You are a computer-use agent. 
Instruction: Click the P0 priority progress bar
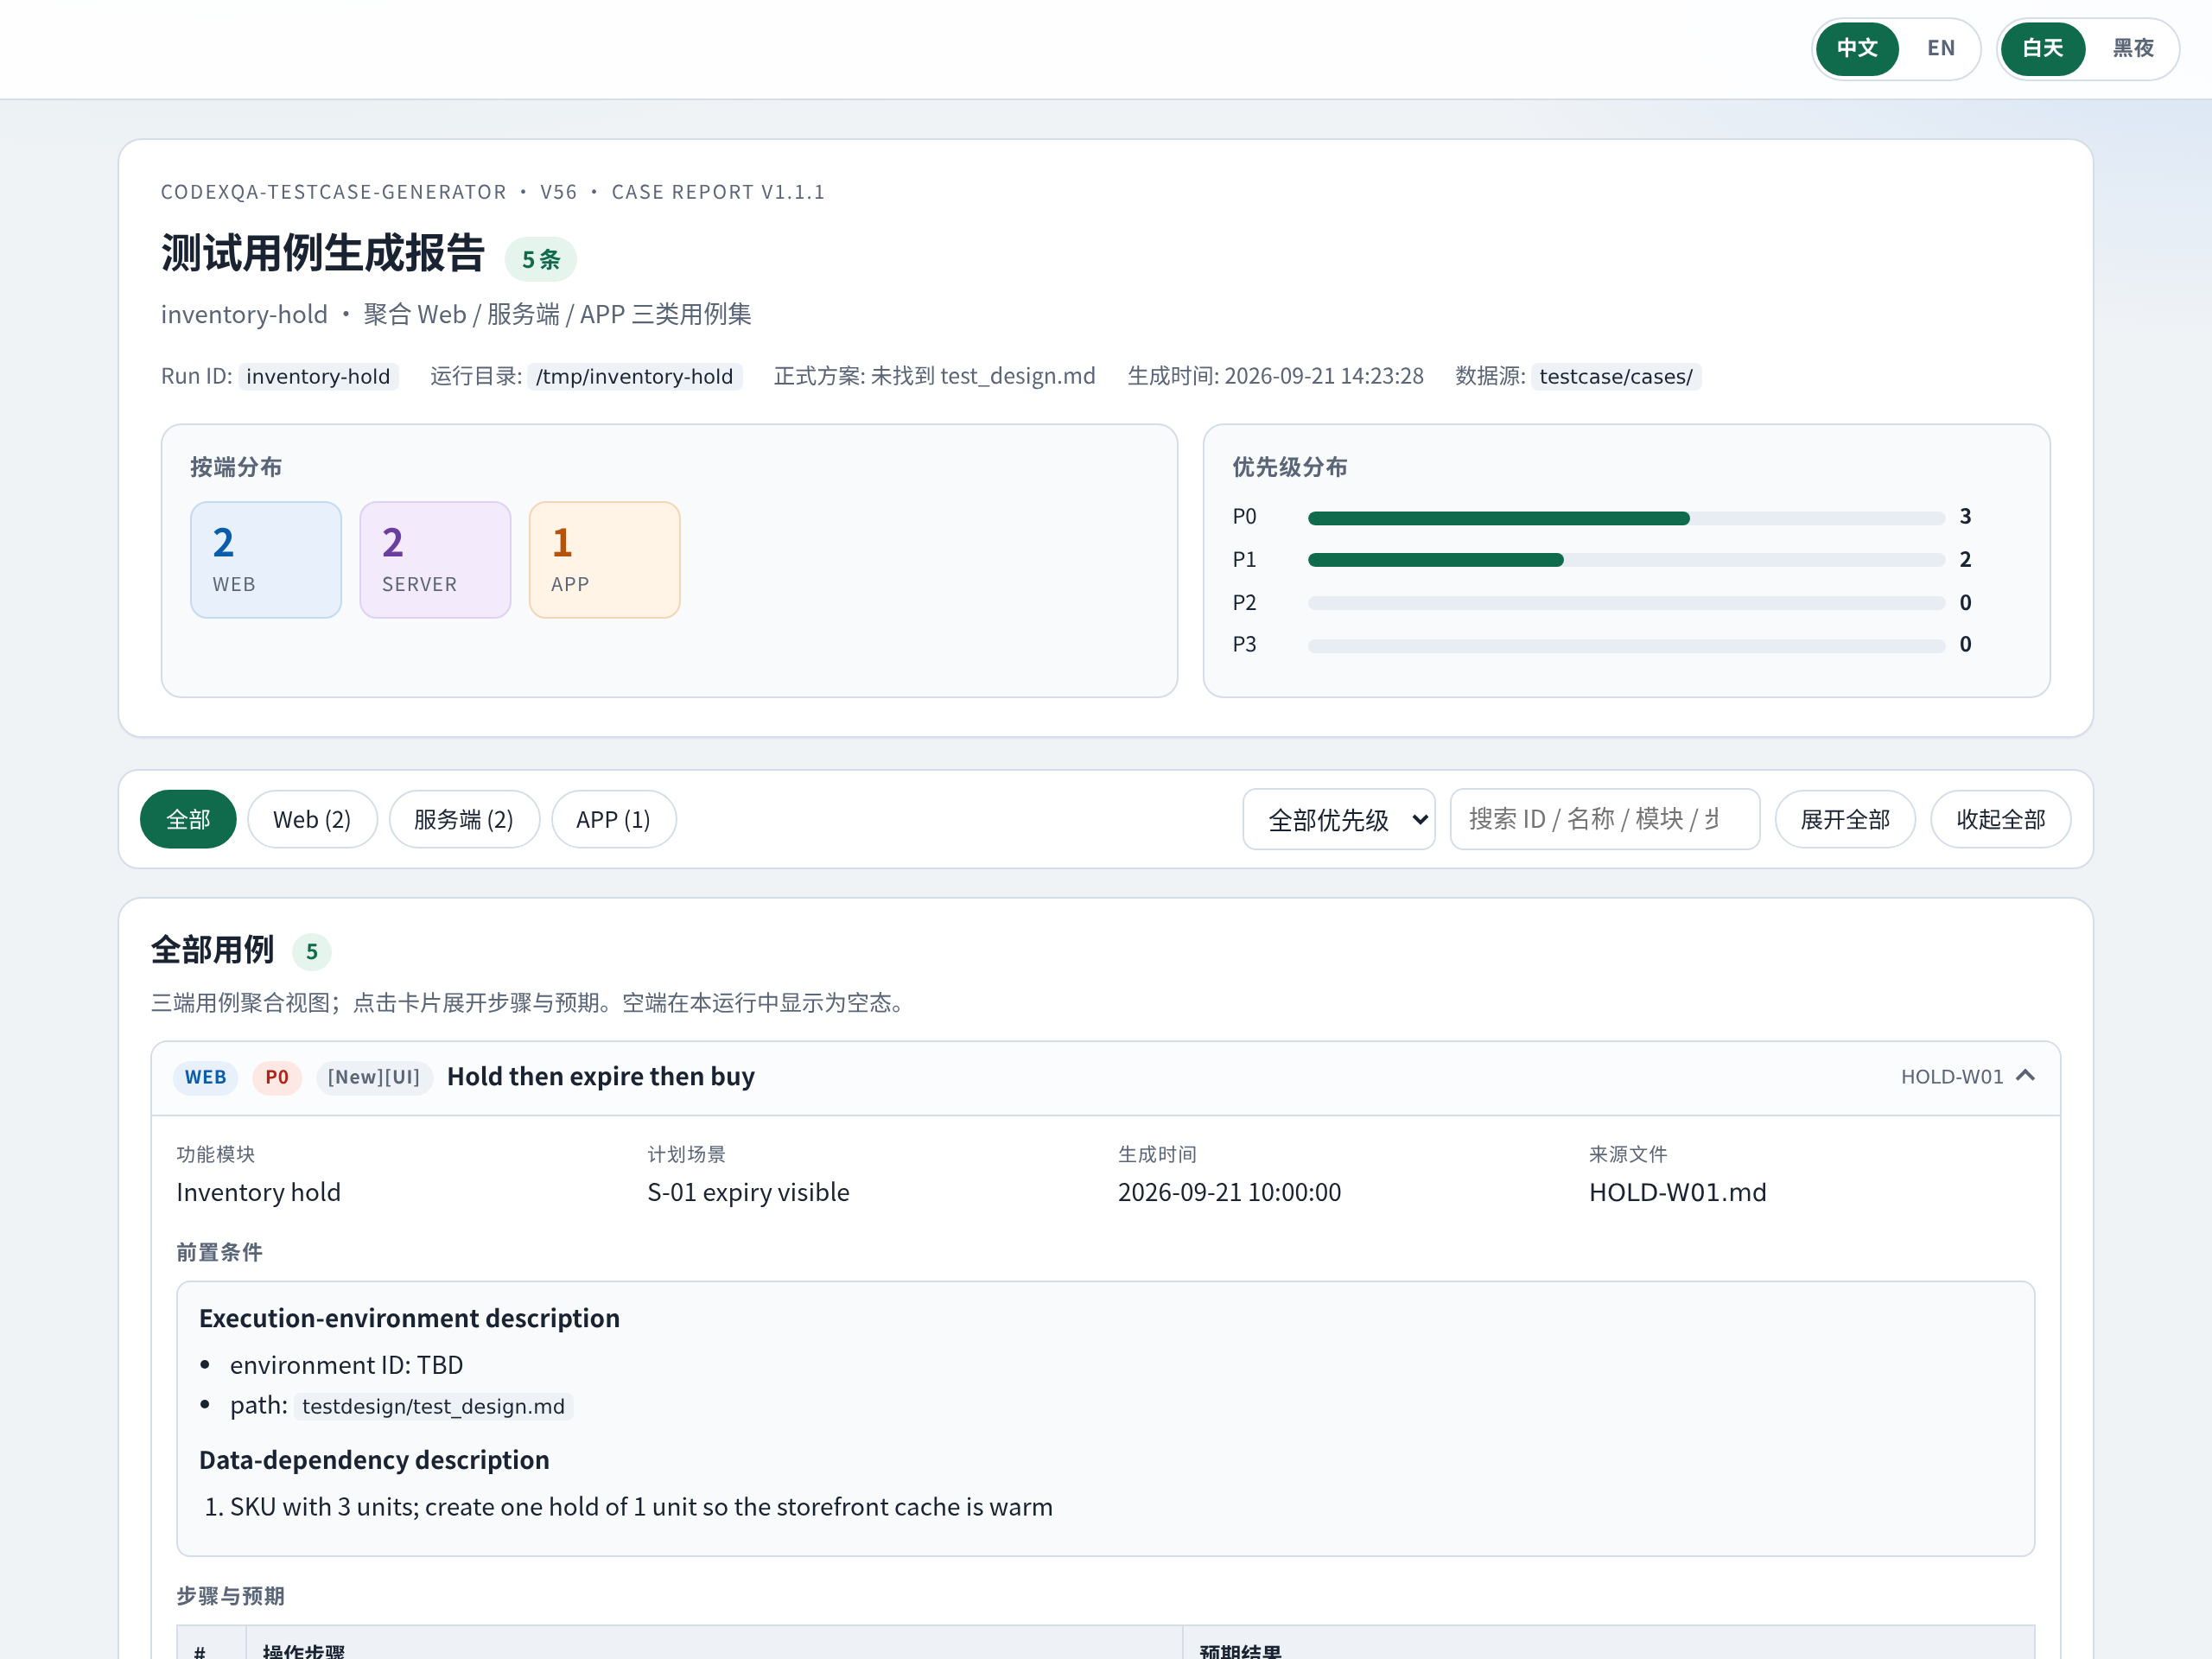1626,518
